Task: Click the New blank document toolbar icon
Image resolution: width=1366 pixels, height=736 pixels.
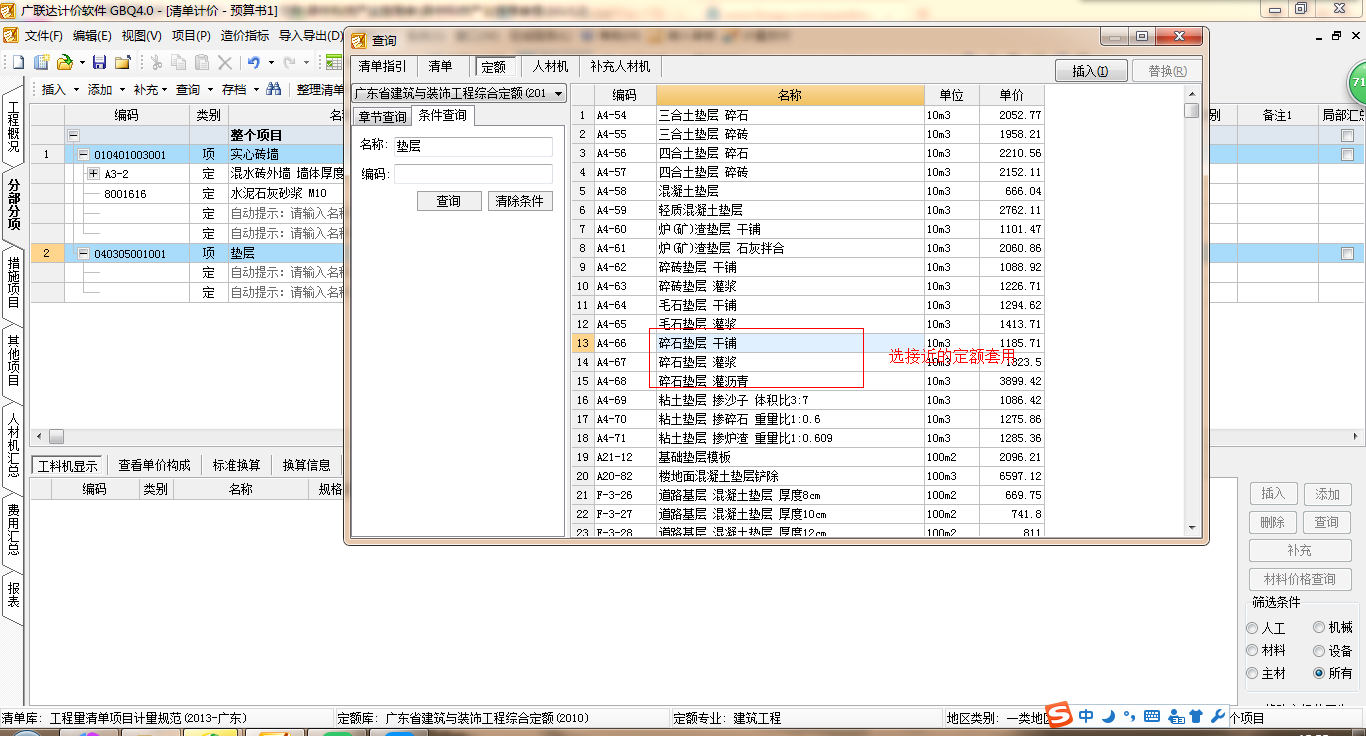Action: pos(18,62)
